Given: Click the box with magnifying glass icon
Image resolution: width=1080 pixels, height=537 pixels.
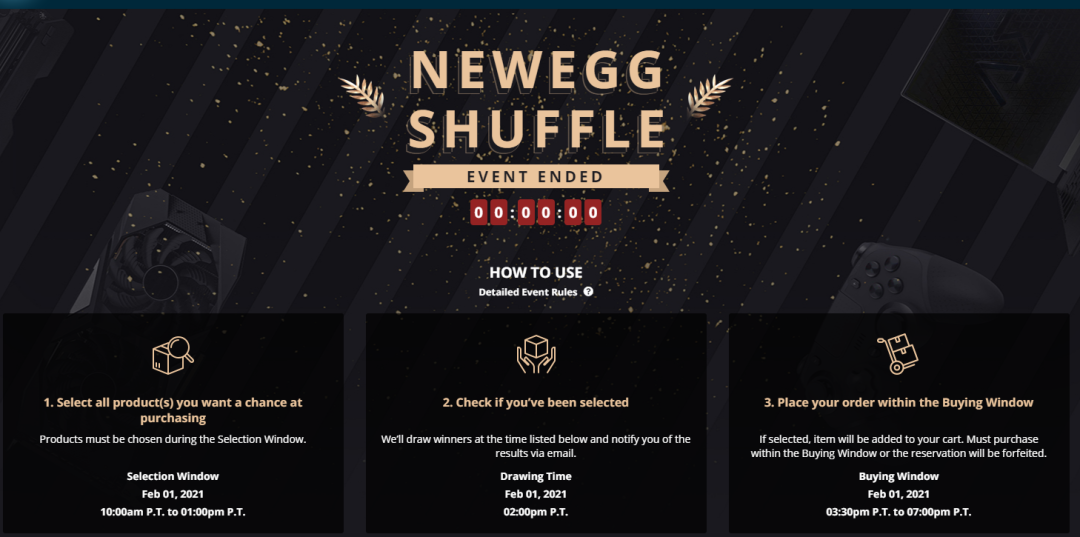Looking at the screenshot, I should point(172,356).
